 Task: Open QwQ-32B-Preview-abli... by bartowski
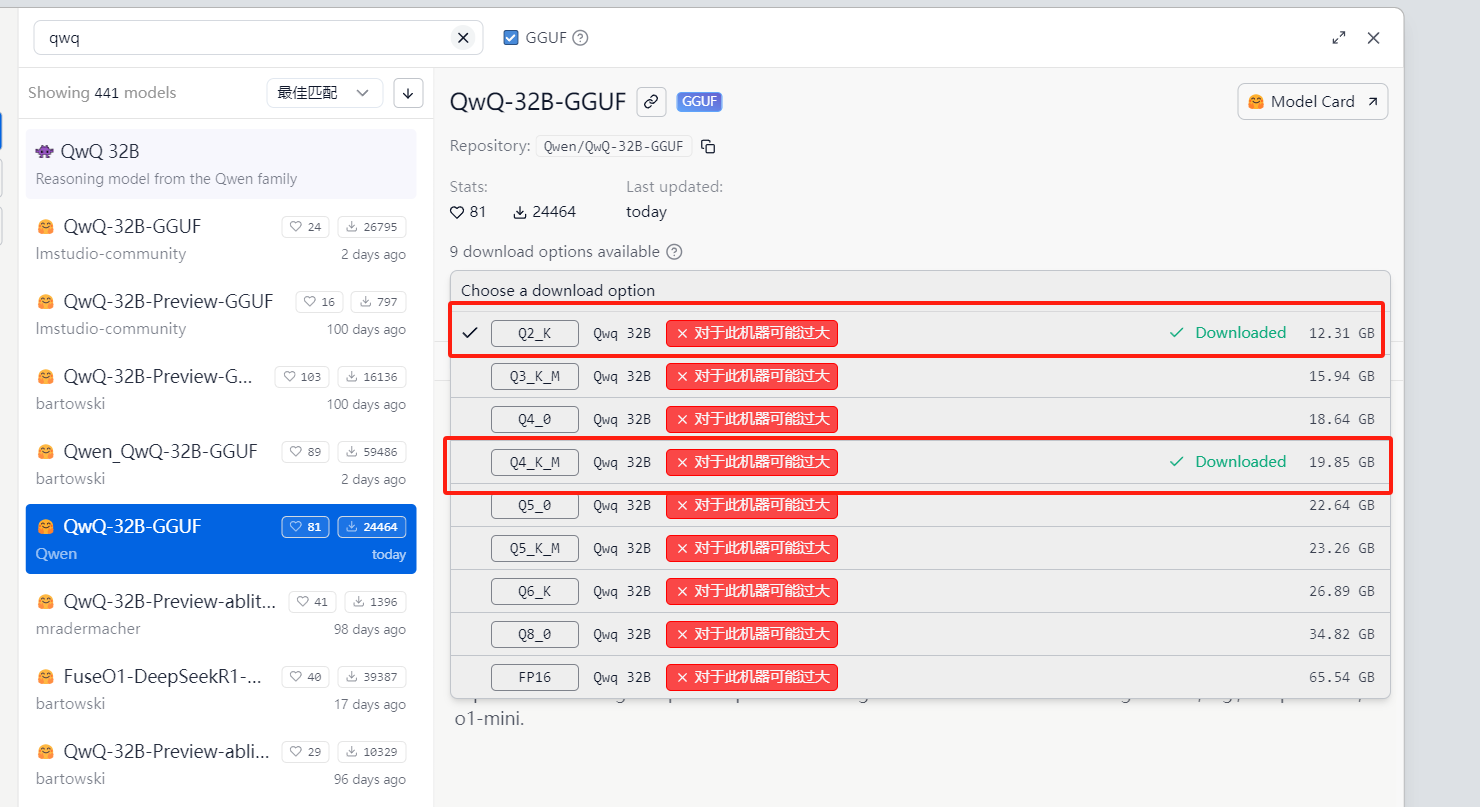[221, 764]
